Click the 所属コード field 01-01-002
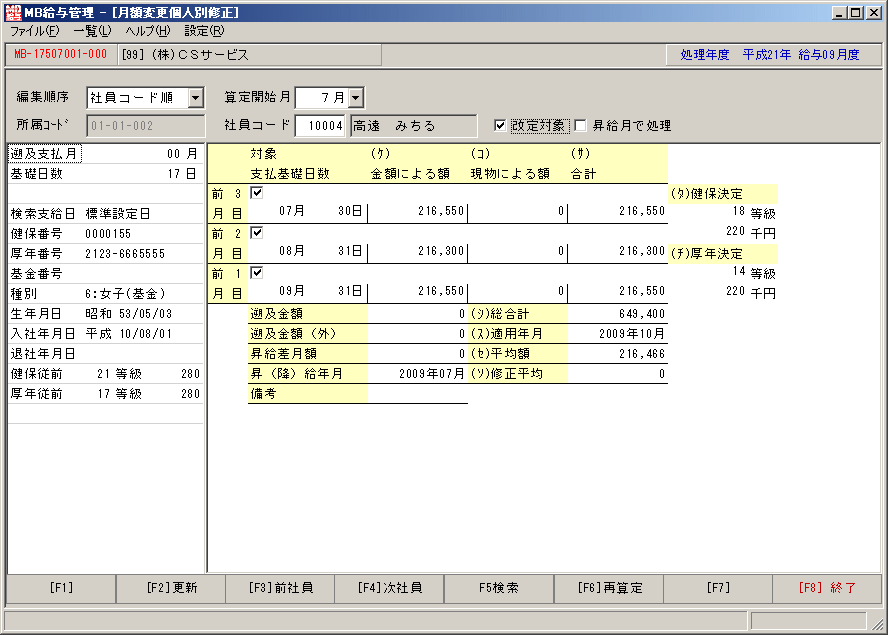 [145, 126]
